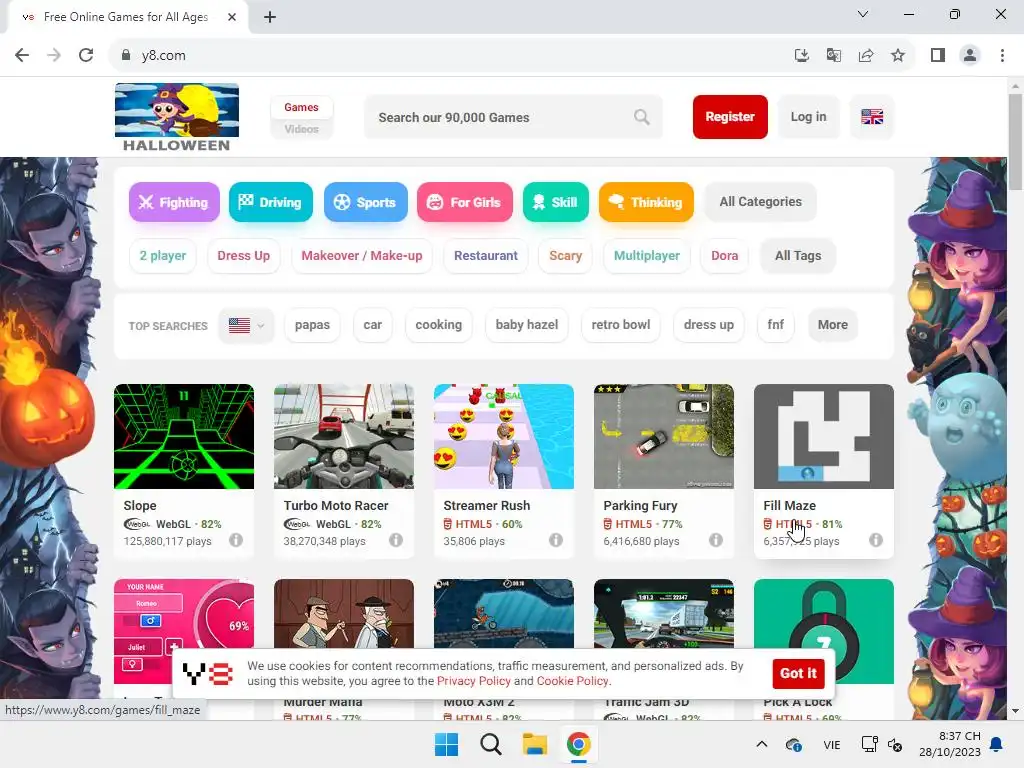Click the red Register button
The width and height of the screenshot is (1024, 768).
coord(730,117)
